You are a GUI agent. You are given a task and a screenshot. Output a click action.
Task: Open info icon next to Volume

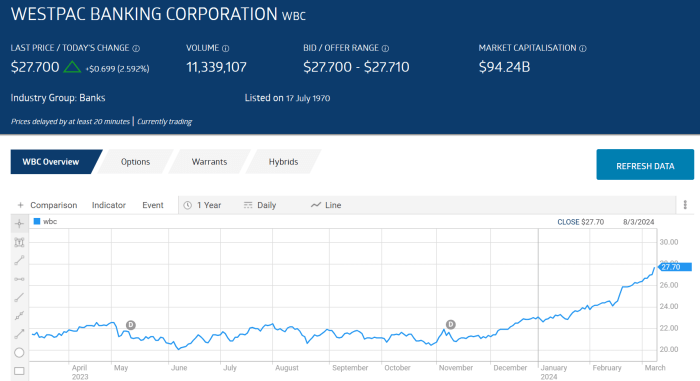pos(225,48)
